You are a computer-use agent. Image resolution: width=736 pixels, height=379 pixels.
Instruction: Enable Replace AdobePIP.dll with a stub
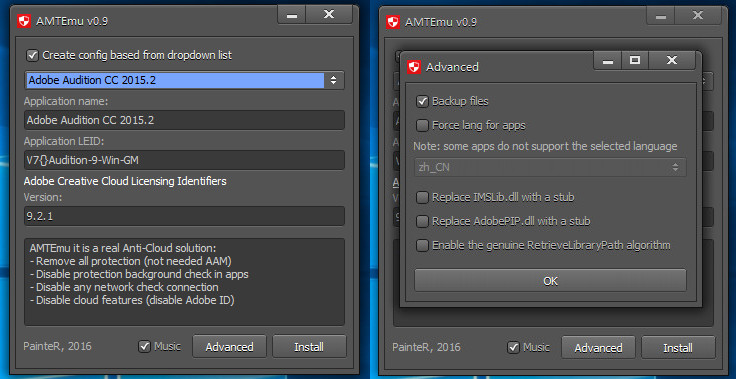pyautogui.click(x=422, y=221)
